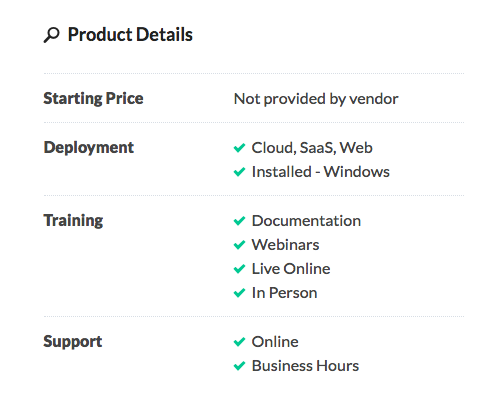Screen dimensions: 480x415
Task: Click the checkmark icon next to Webinars
Action: [239, 245]
